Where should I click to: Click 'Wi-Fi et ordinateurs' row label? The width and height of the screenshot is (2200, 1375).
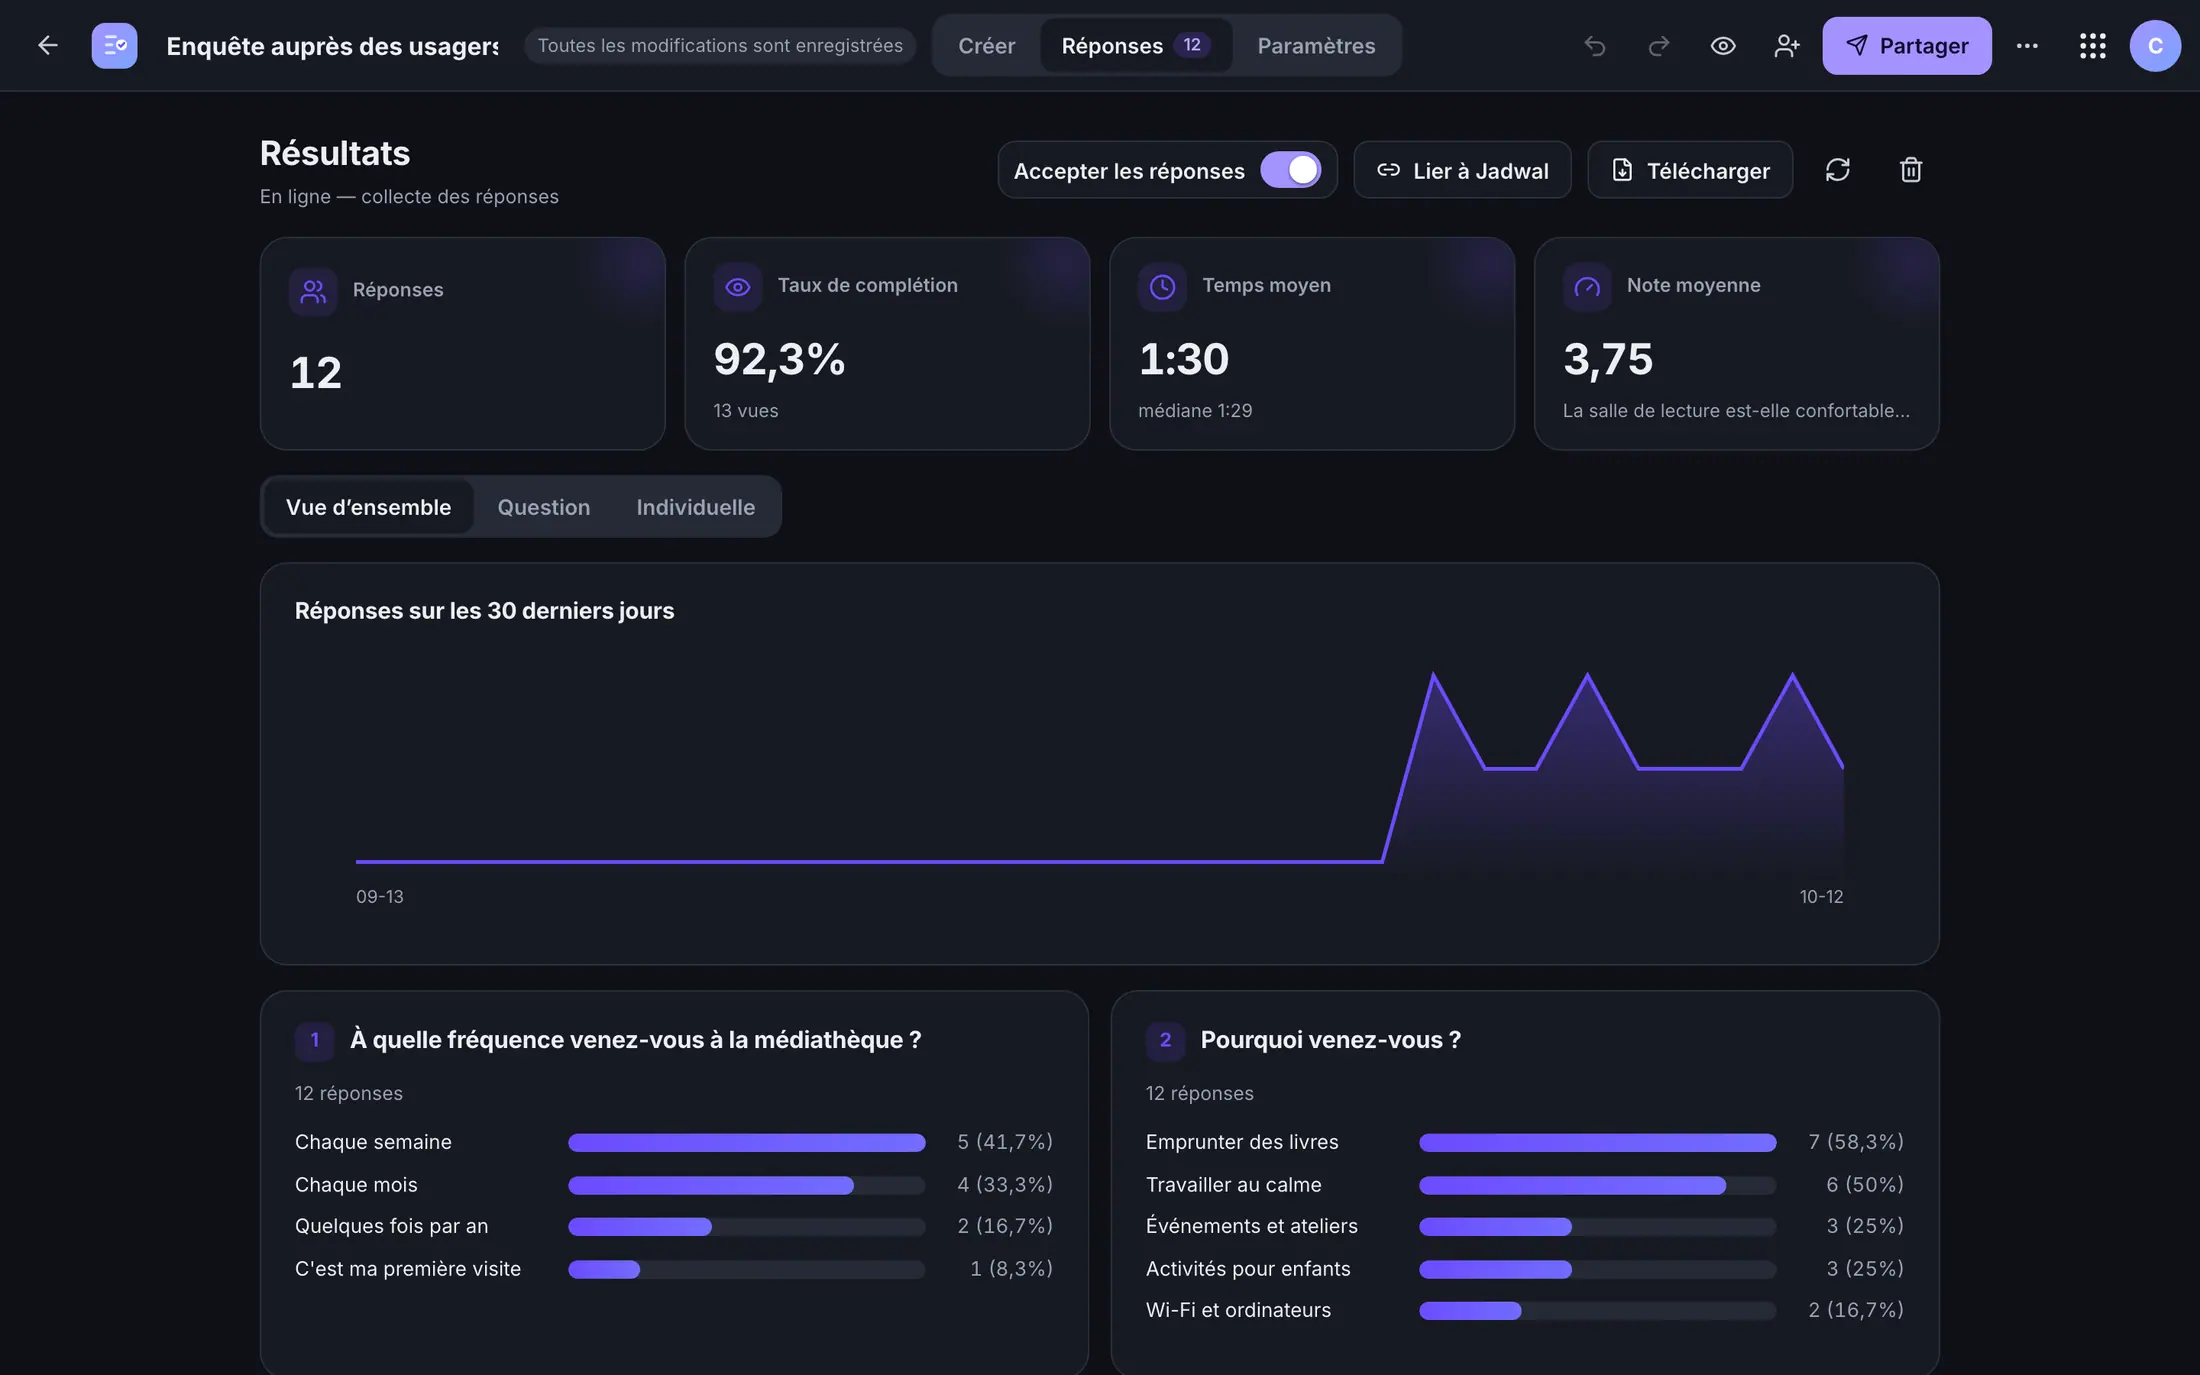pyautogui.click(x=1238, y=1310)
